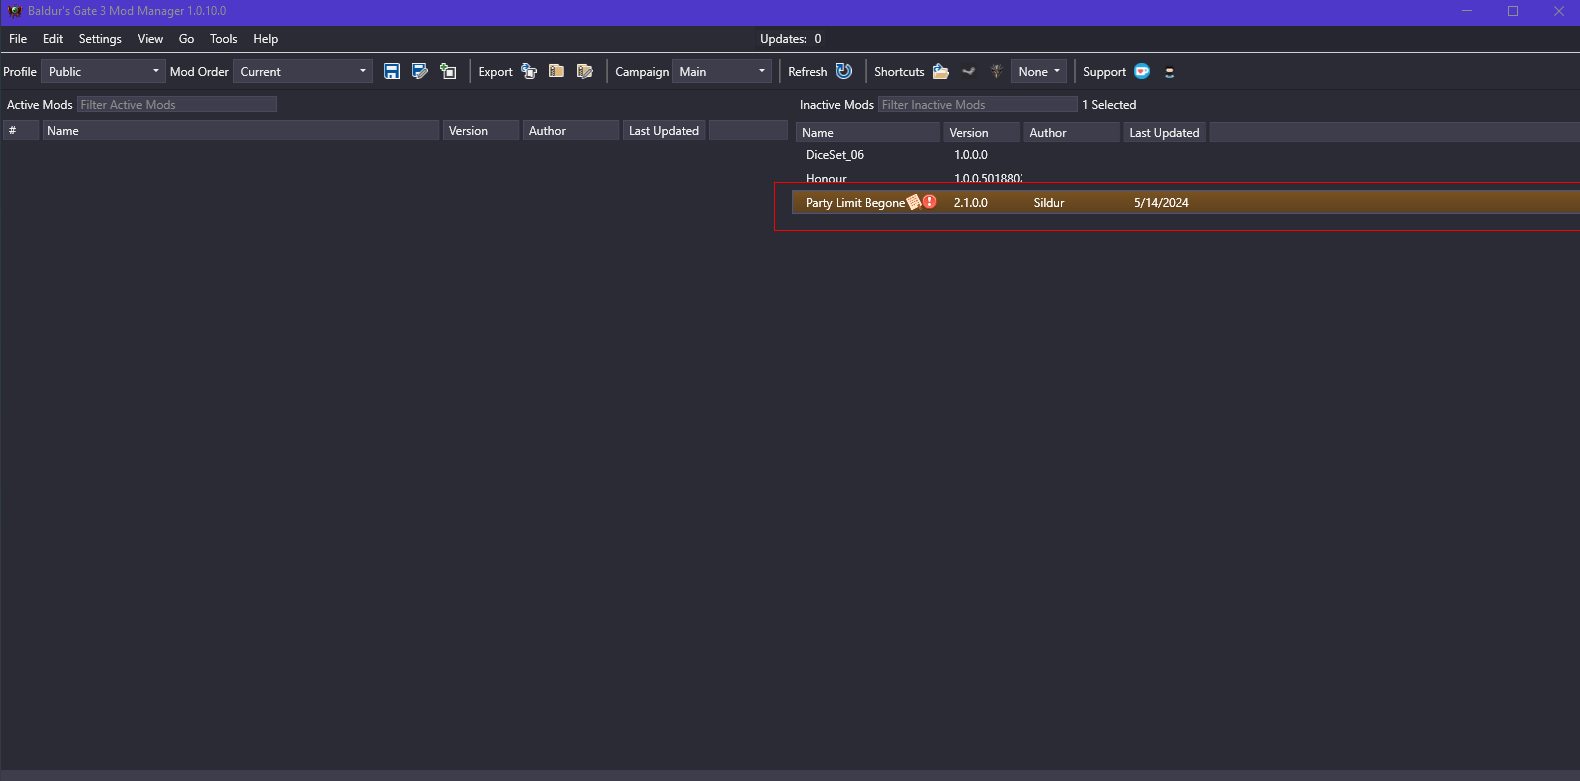Maximize the Mod Manager window
This screenshot has width=1580, height=781.
(1513, 11)
